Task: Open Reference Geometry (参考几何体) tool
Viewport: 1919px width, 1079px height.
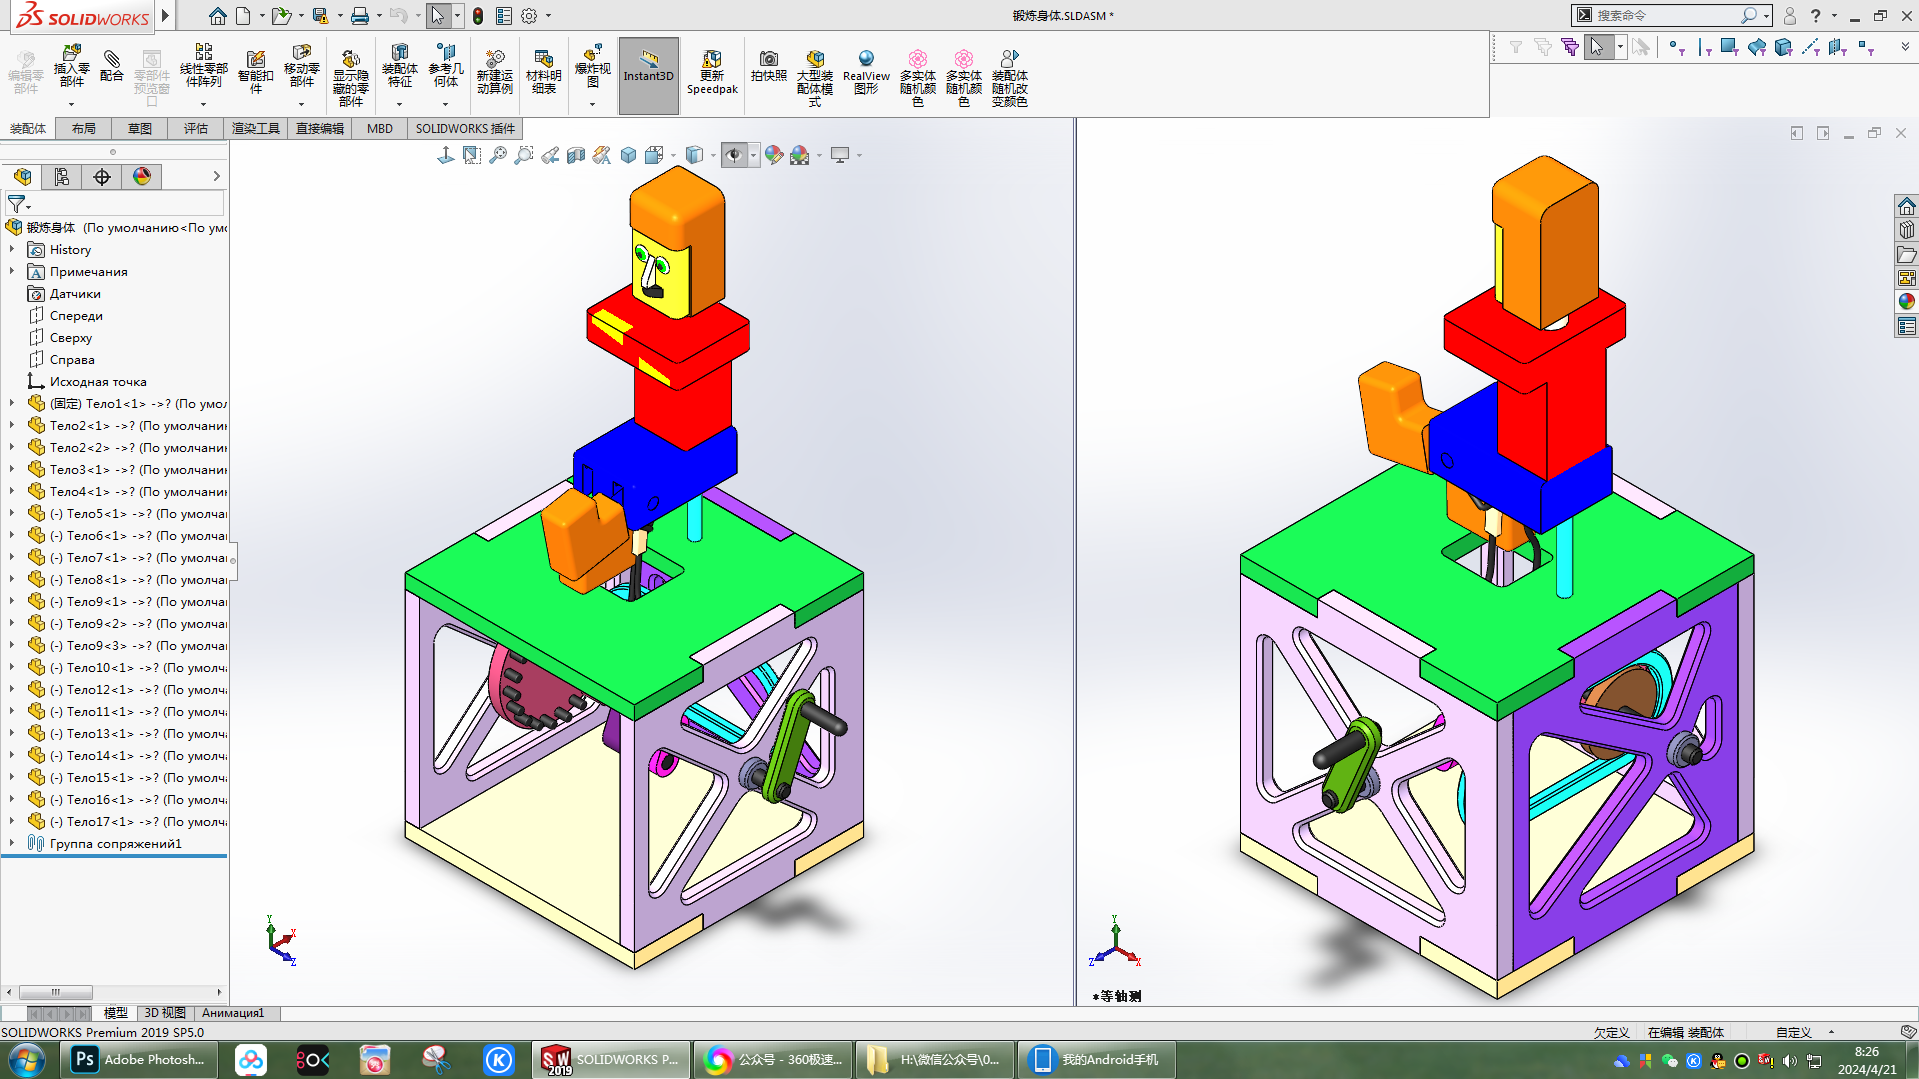Action: coord(446,66)
